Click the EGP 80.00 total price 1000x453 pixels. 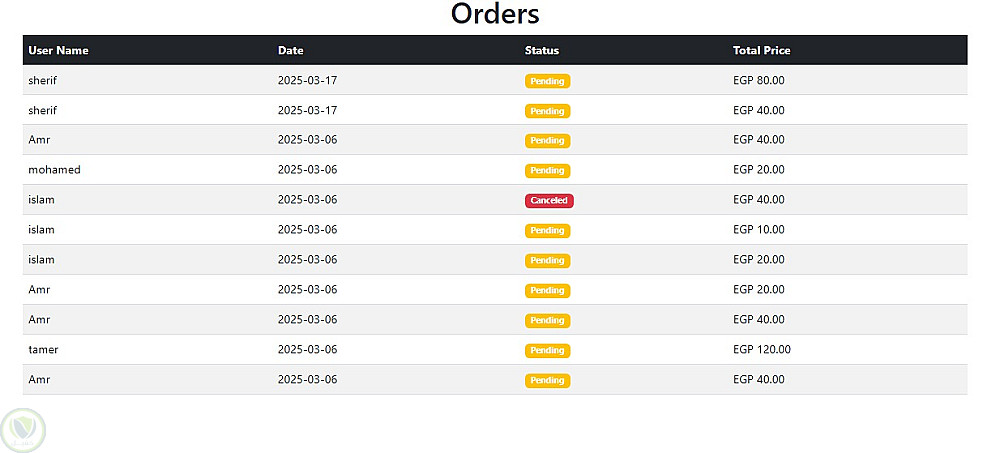758,80
